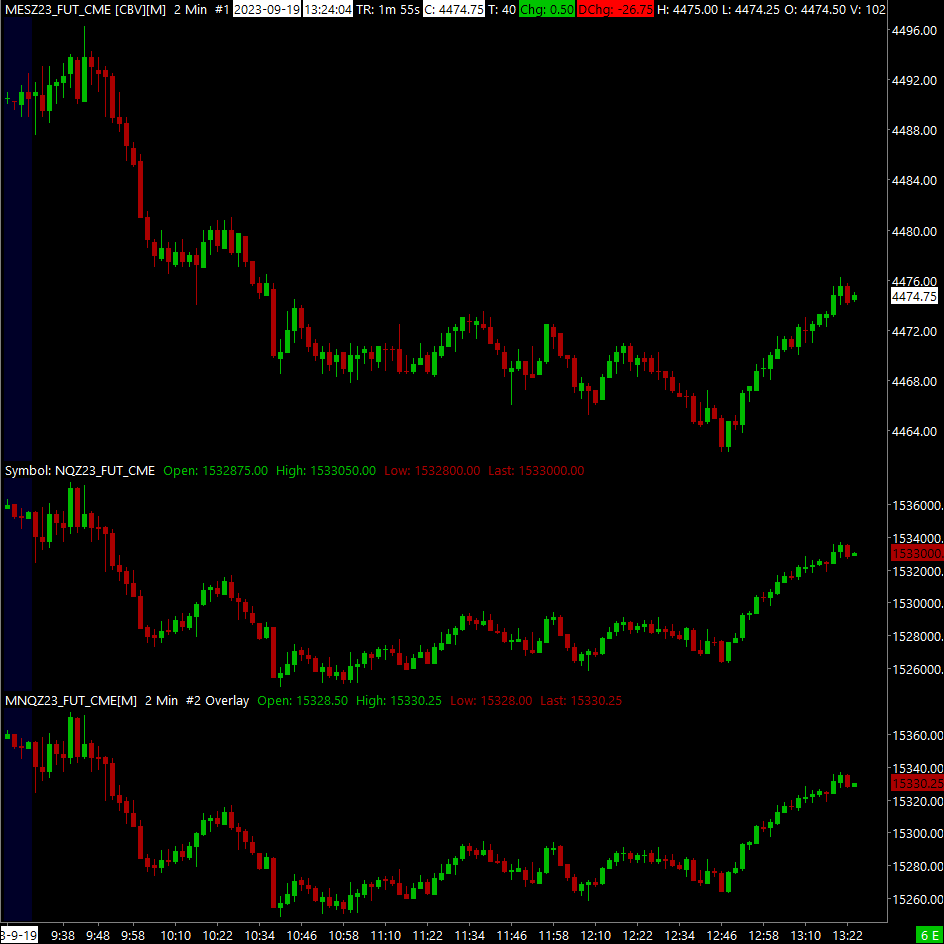Click the 4496.00 price scale label
944x944 pixels.
coord(916,31)
